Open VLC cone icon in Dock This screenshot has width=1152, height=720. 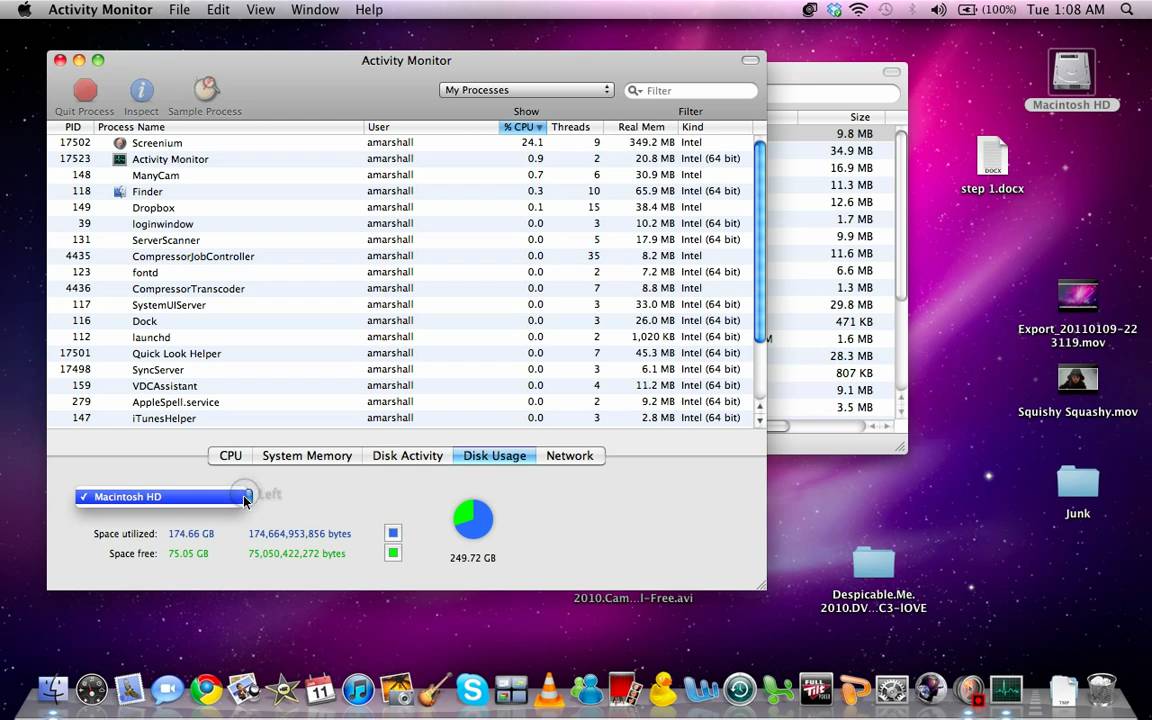(x=549, y=690)
